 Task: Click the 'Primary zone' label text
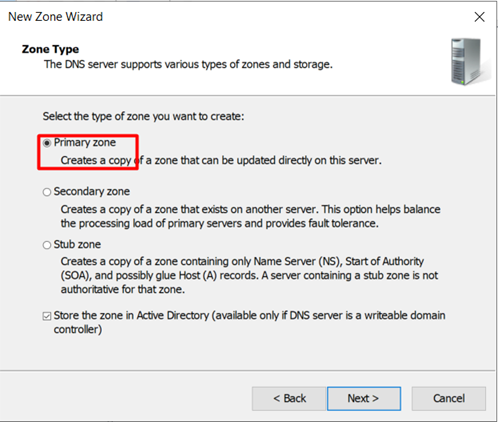click(85, 142)
